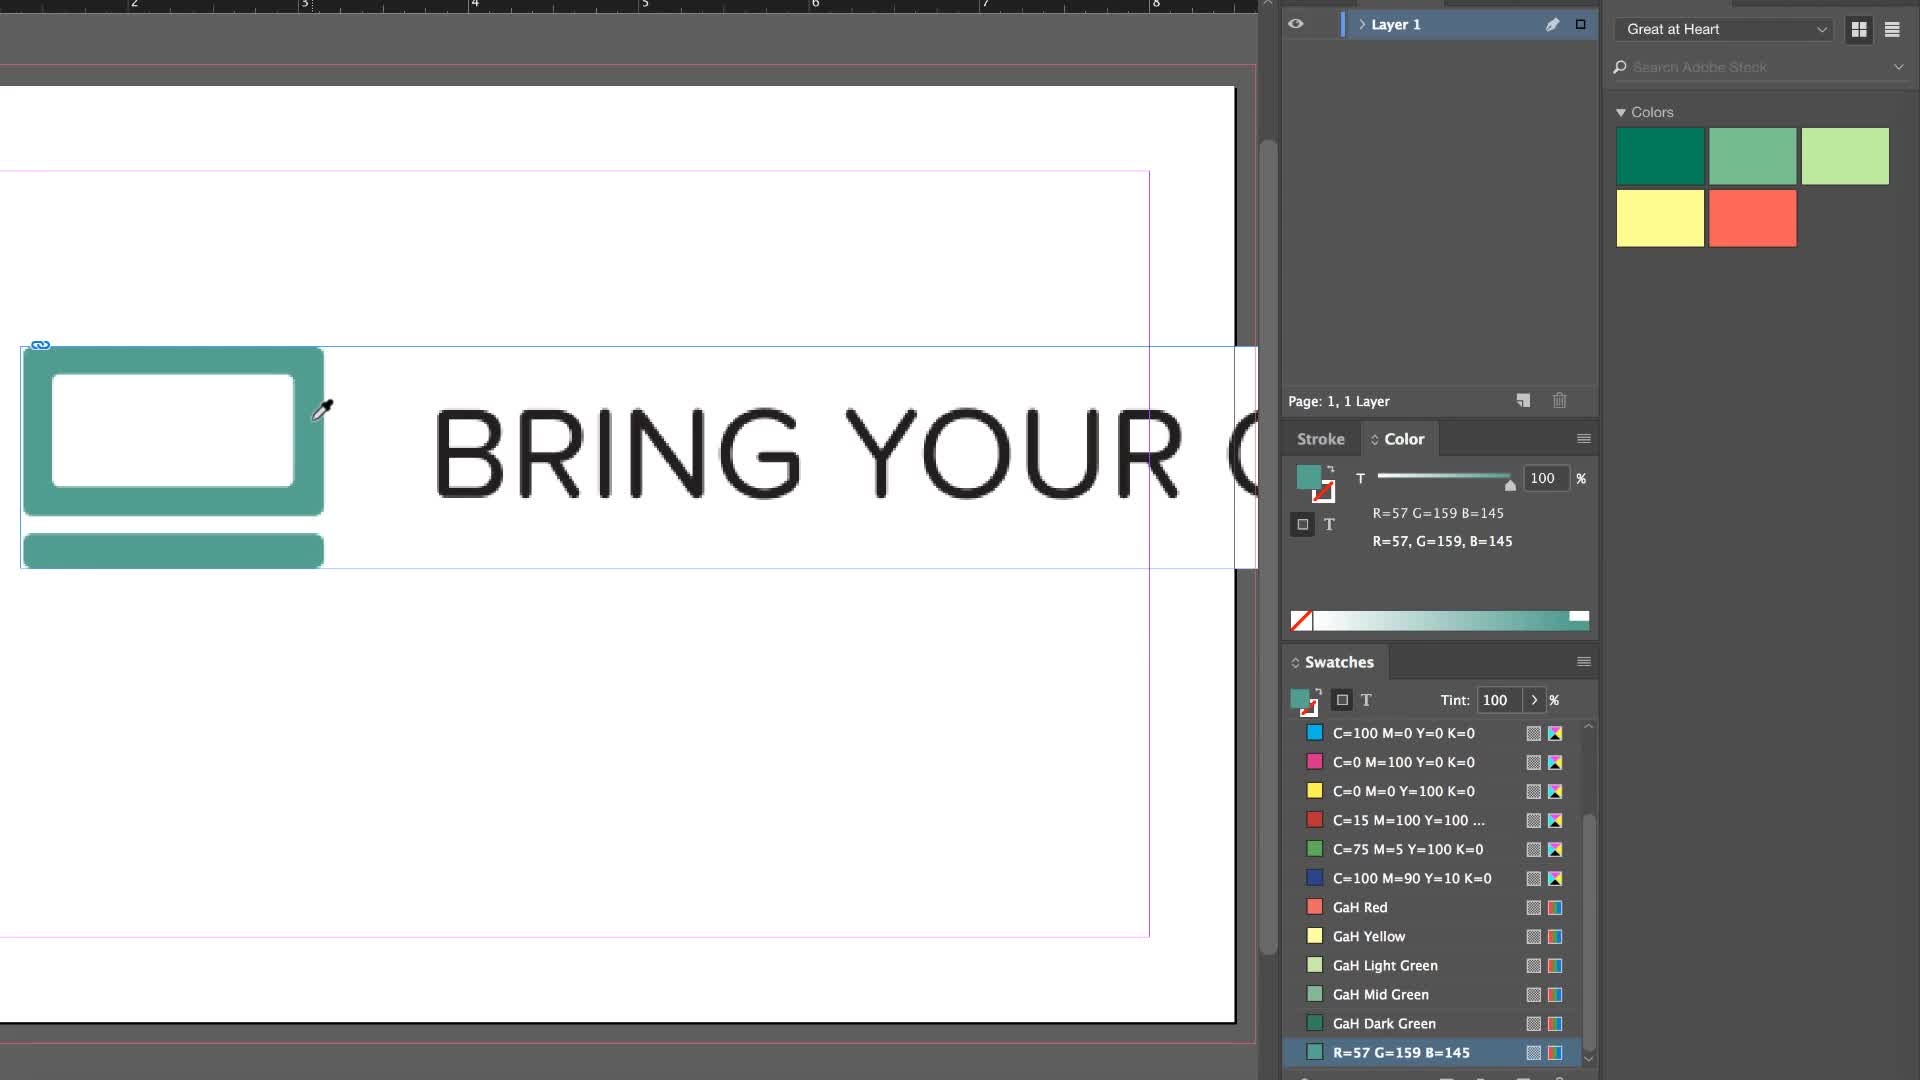Click the Swatches Tint value field
The image size is (1920, 1080).
coord(1499,700)
